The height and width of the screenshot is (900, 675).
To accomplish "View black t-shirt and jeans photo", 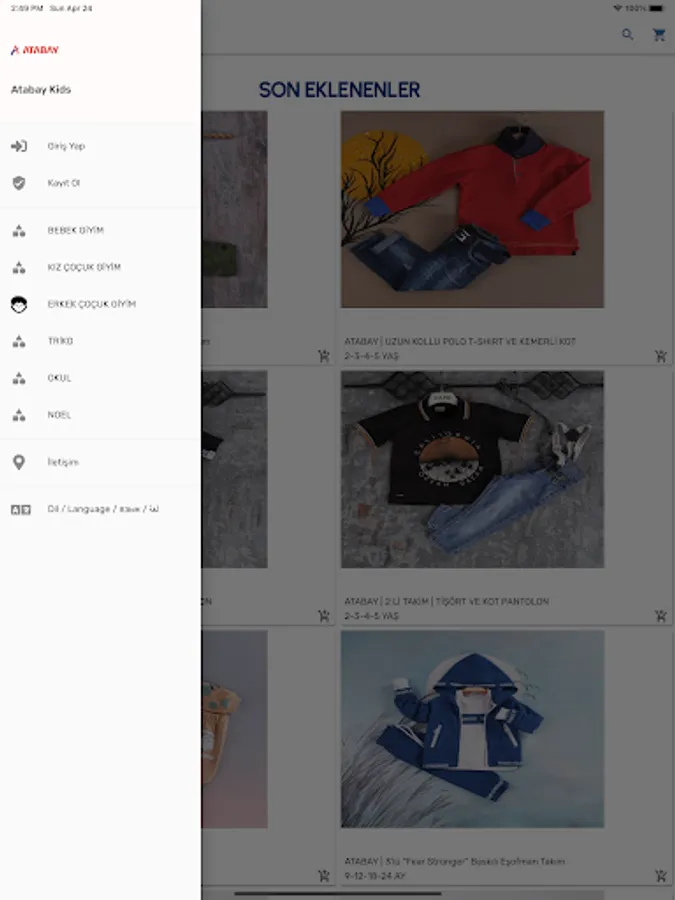I will 472,470.
